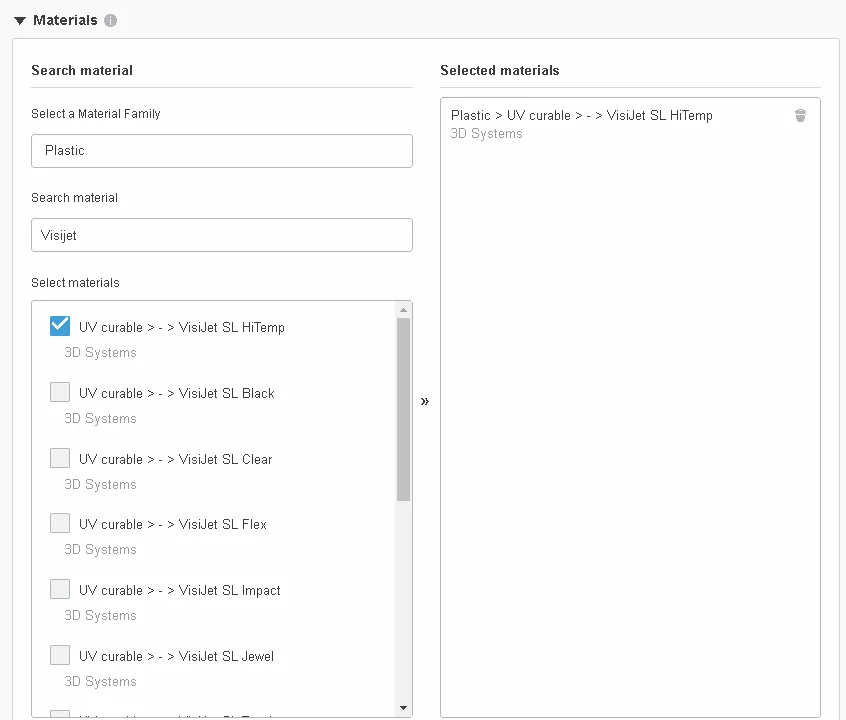Click the Search material field containing Visijet

[221, 235]
